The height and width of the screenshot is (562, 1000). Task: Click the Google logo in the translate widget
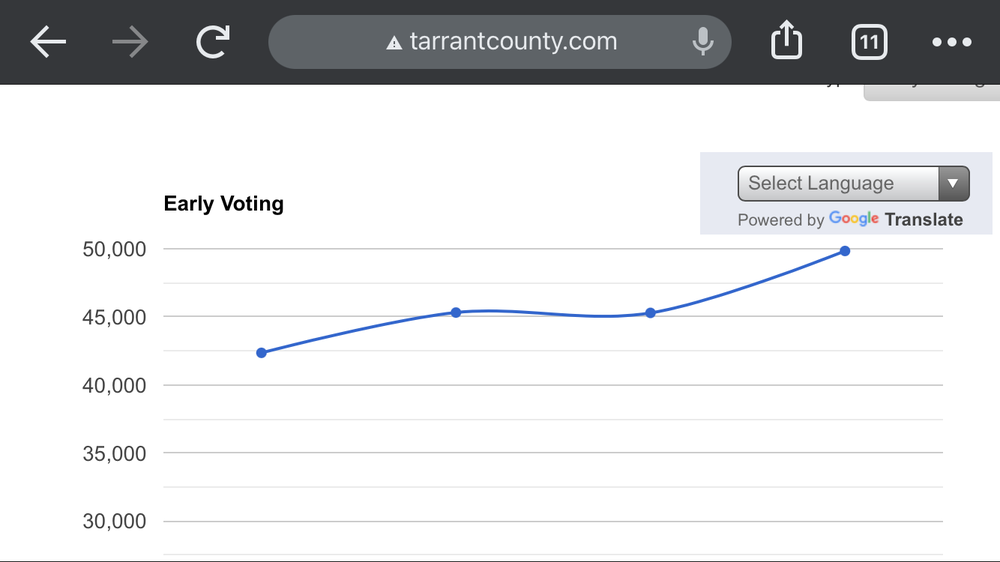[853, 219]
